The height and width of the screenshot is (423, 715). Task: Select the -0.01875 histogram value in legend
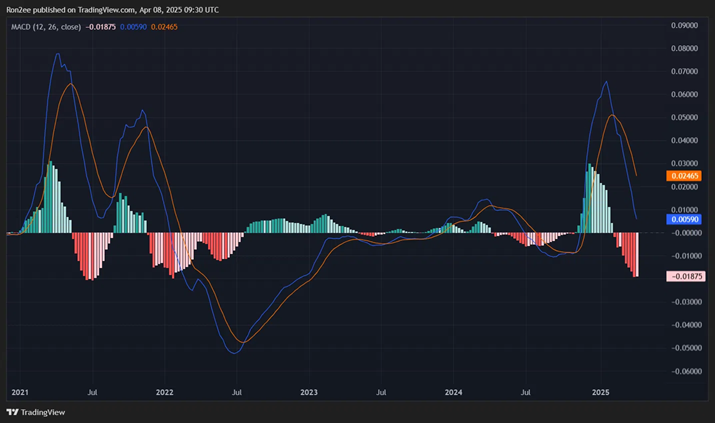coord(101,25)
